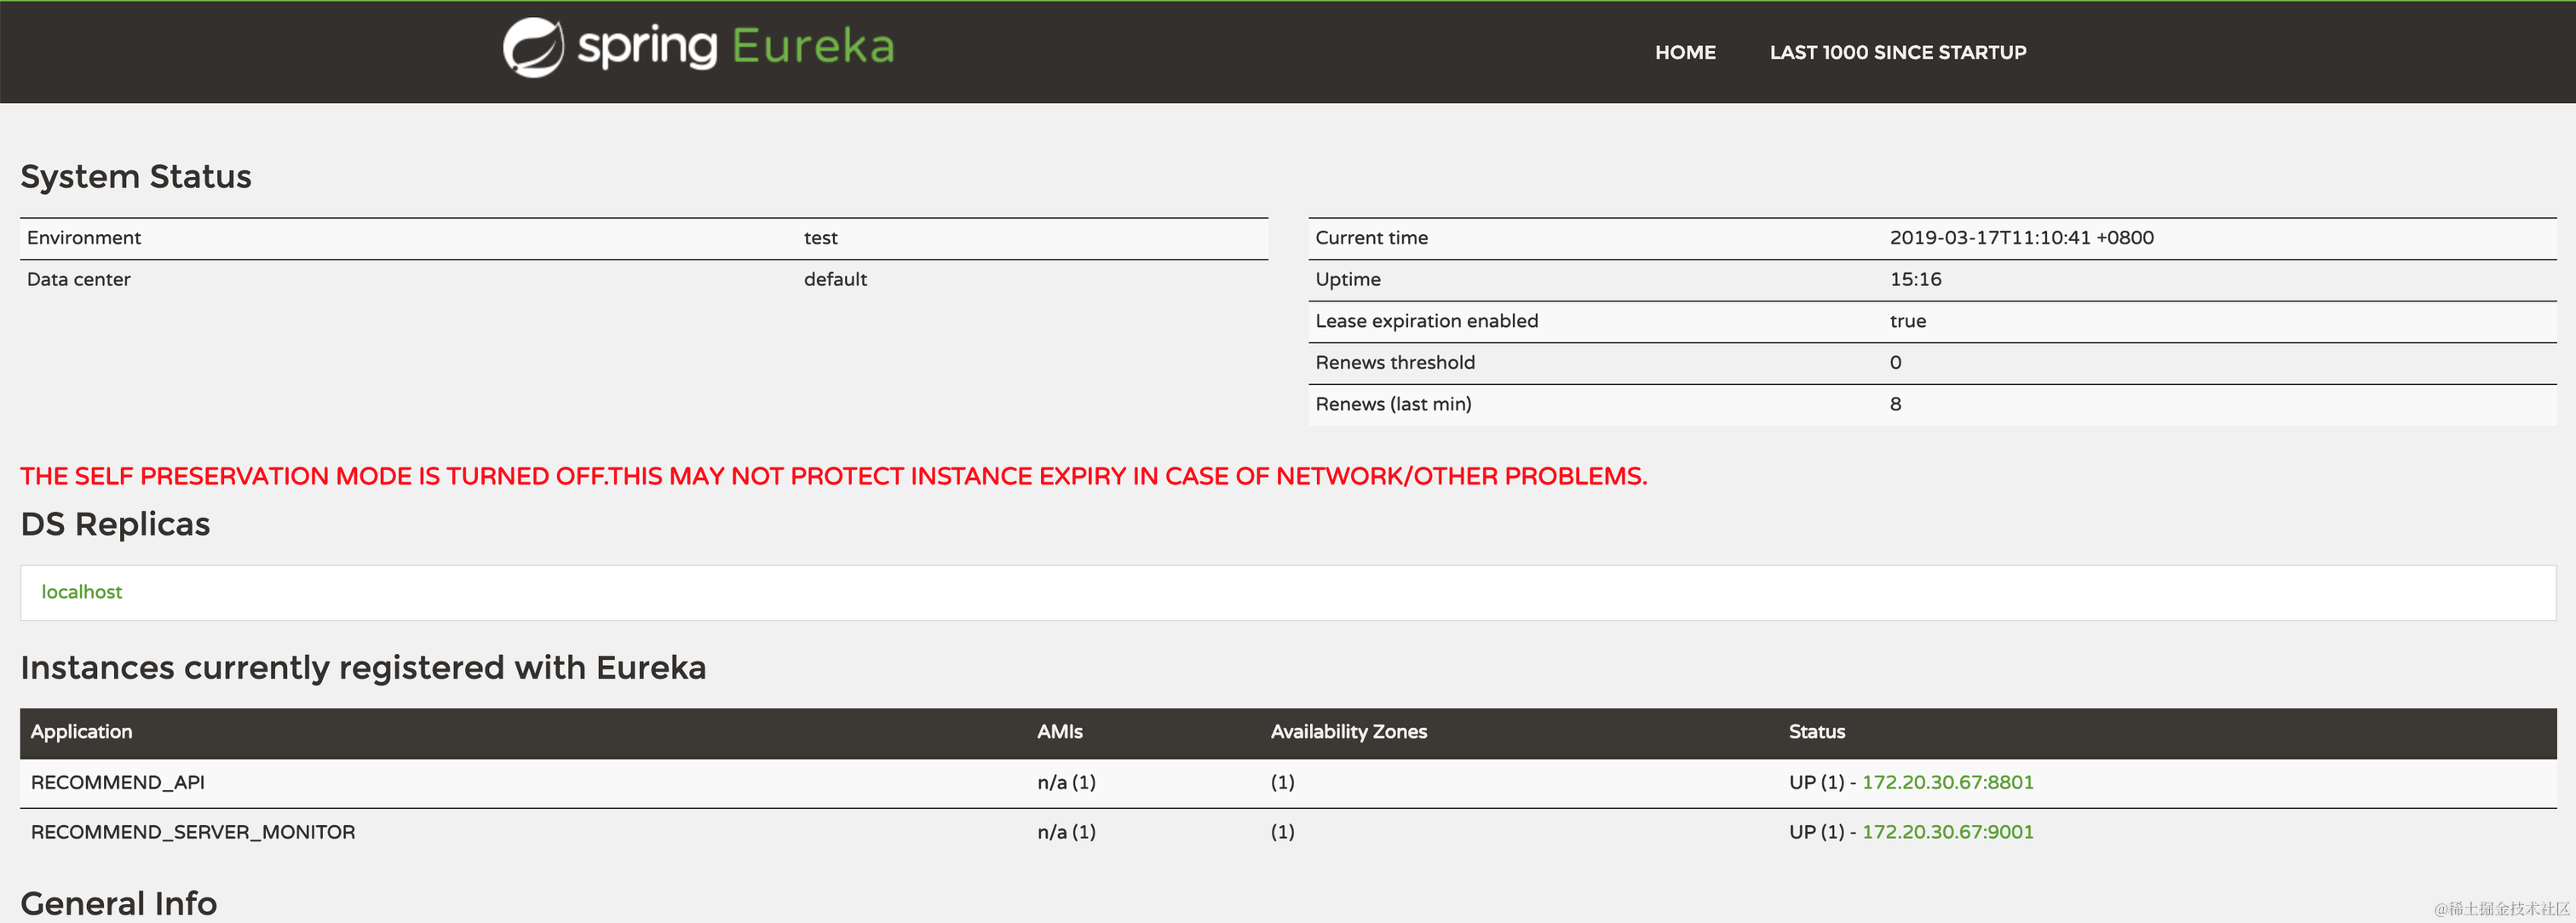
Task: Click the RECOMMEND_API application name
Action: pyautogui.click(x=117, y=782)
